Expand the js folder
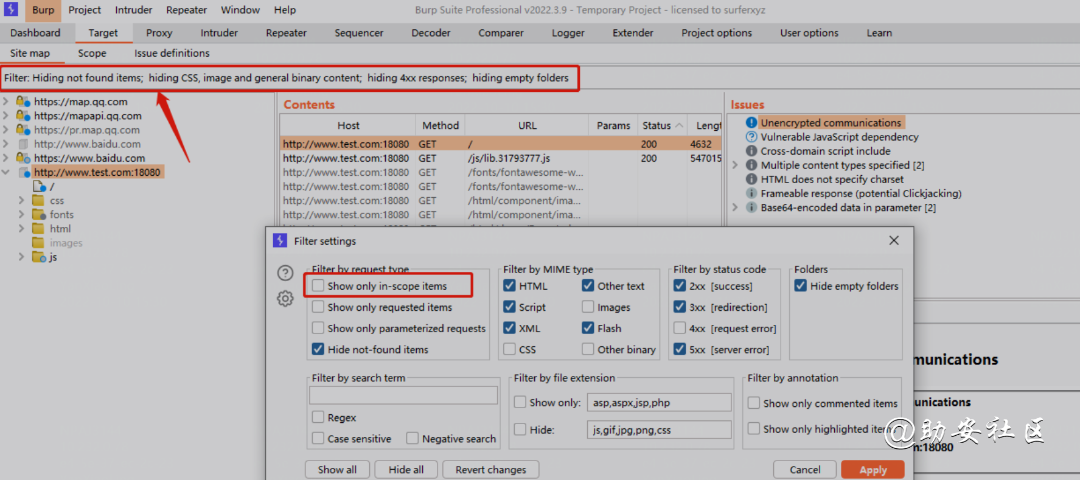 click(x=22, y=257)
